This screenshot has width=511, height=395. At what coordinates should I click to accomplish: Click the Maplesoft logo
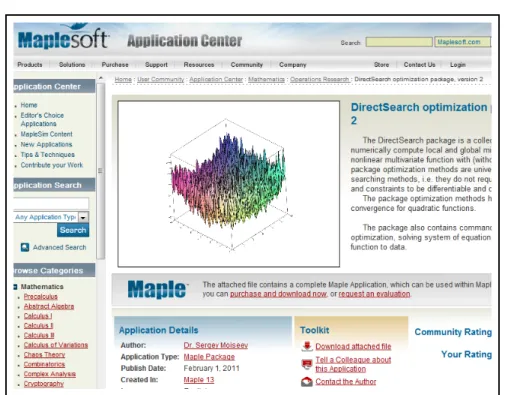pos(63,37)
